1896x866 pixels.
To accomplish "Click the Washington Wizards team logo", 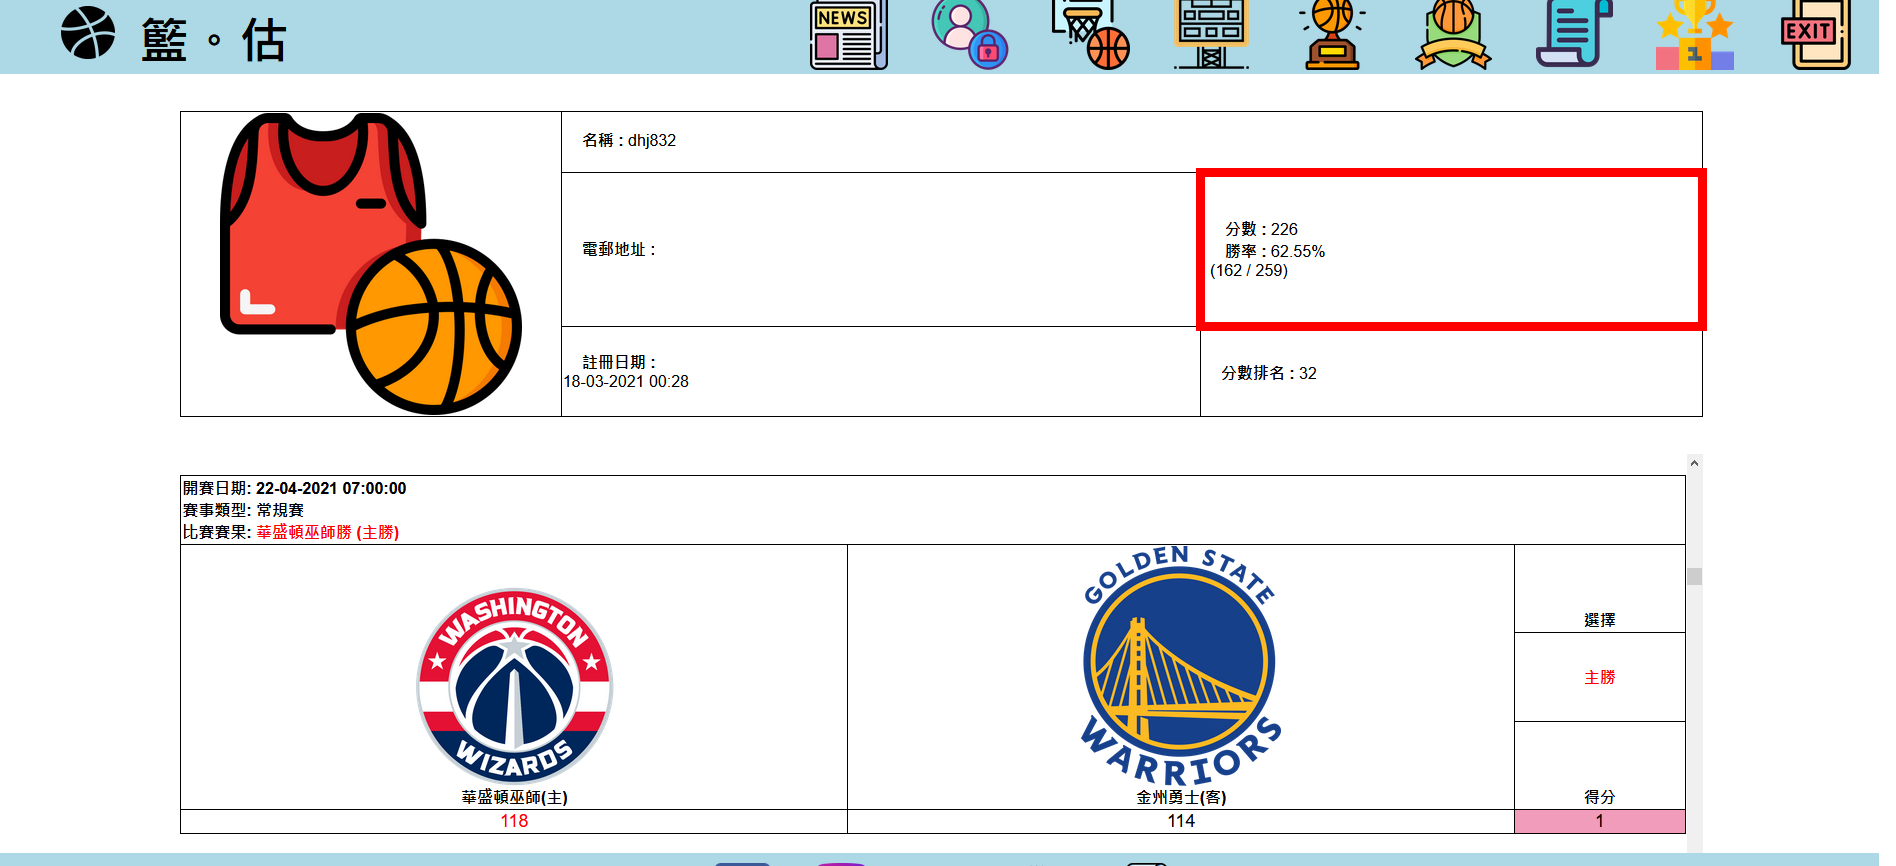I will tap(514, 686).
